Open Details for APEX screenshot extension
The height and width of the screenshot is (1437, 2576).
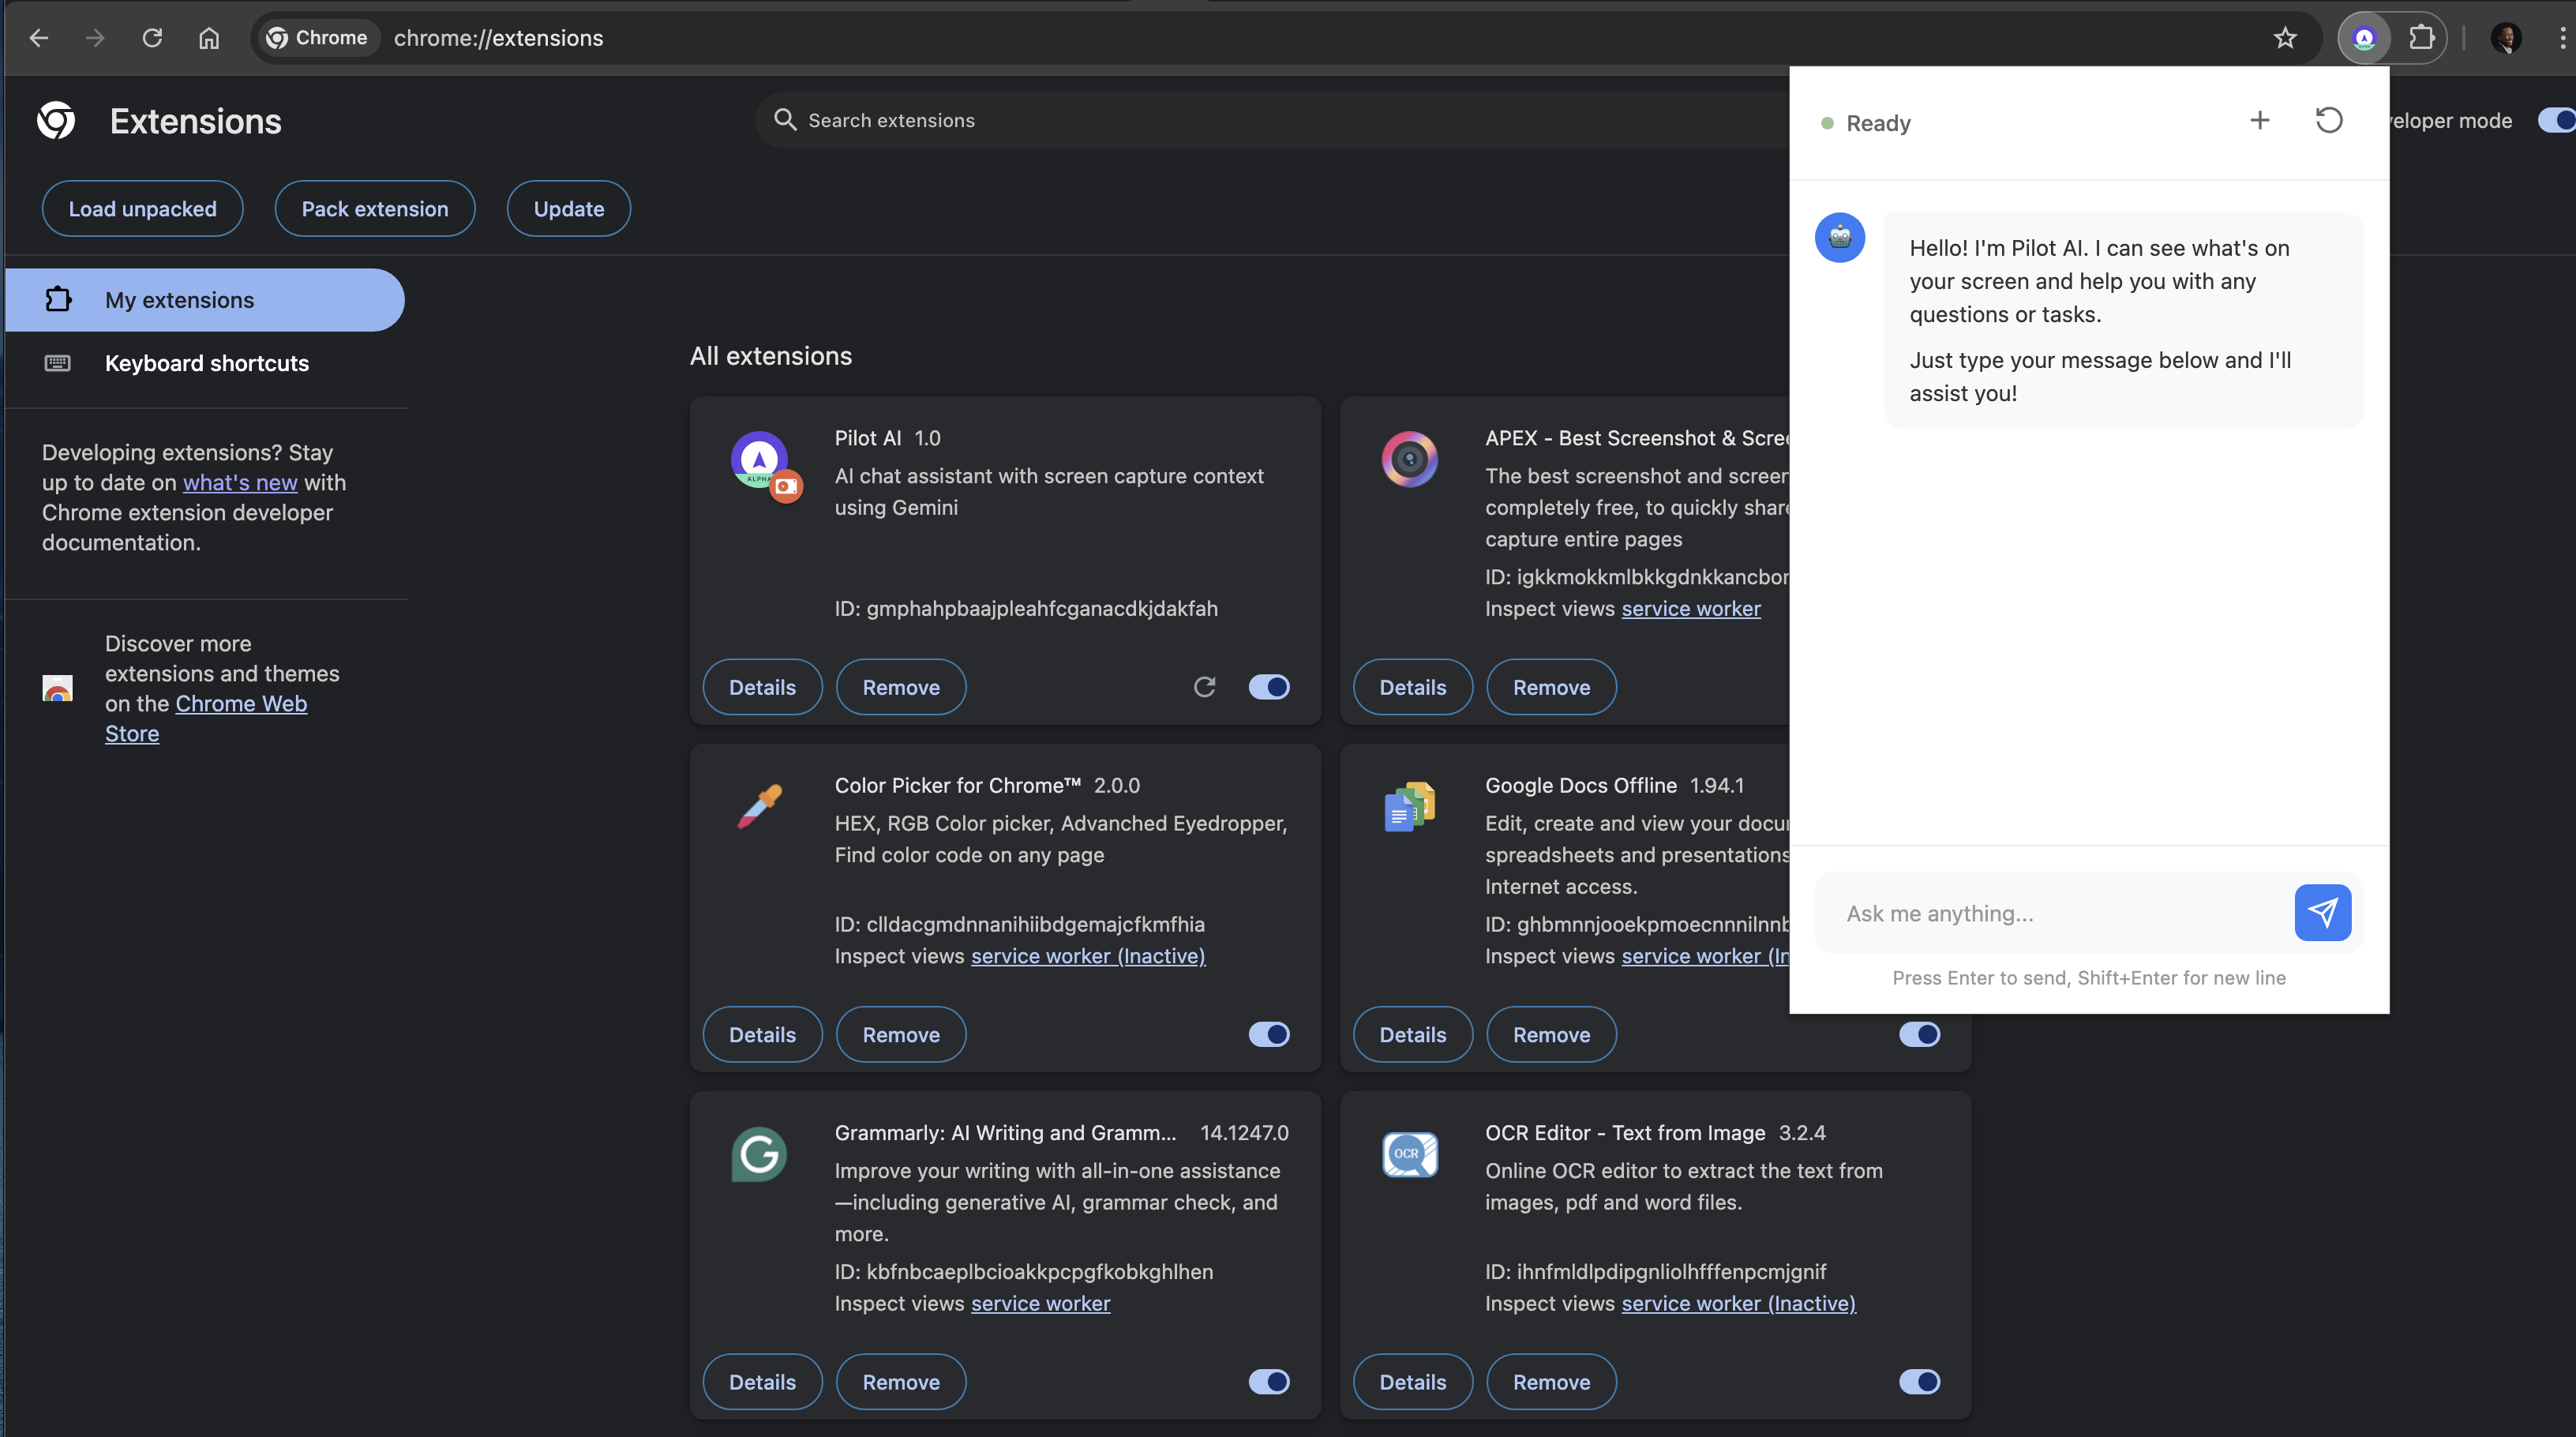click(x=1412, y=687)
